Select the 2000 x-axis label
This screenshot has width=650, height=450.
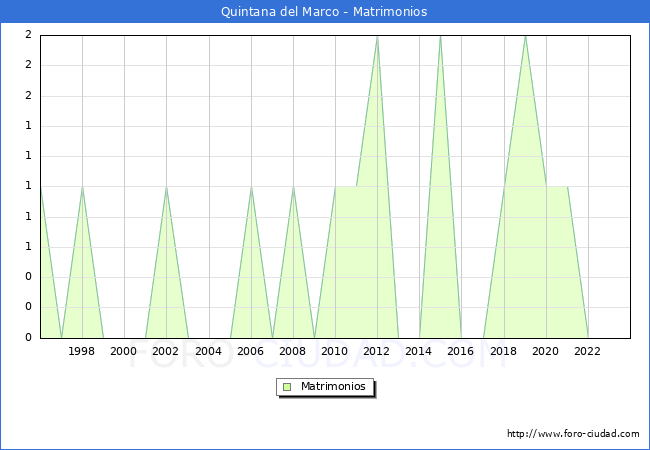tap(124, 351)
